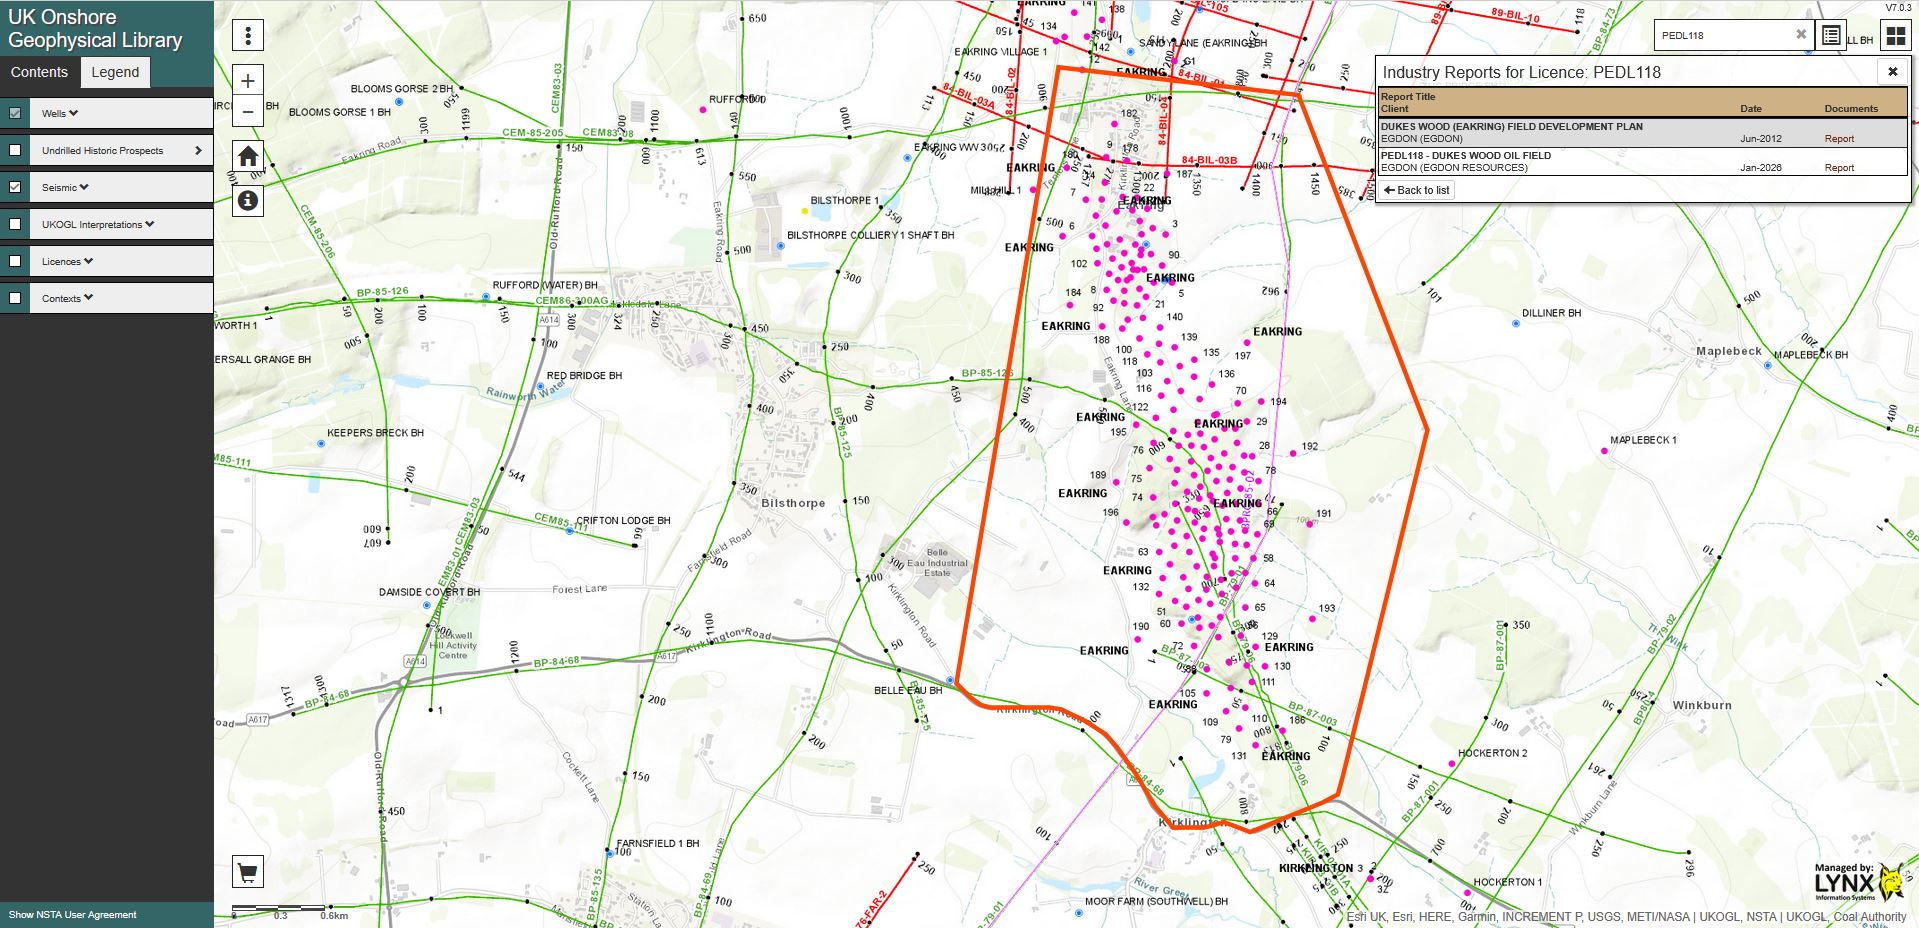Clear the PEDL118 search text
1919x928 pixels.
[x=1801, y=35]
